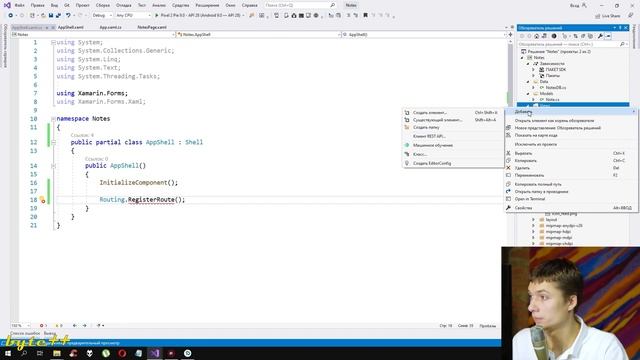Open the Справка menu
This screenshot has height=360, width=640.
249,5
